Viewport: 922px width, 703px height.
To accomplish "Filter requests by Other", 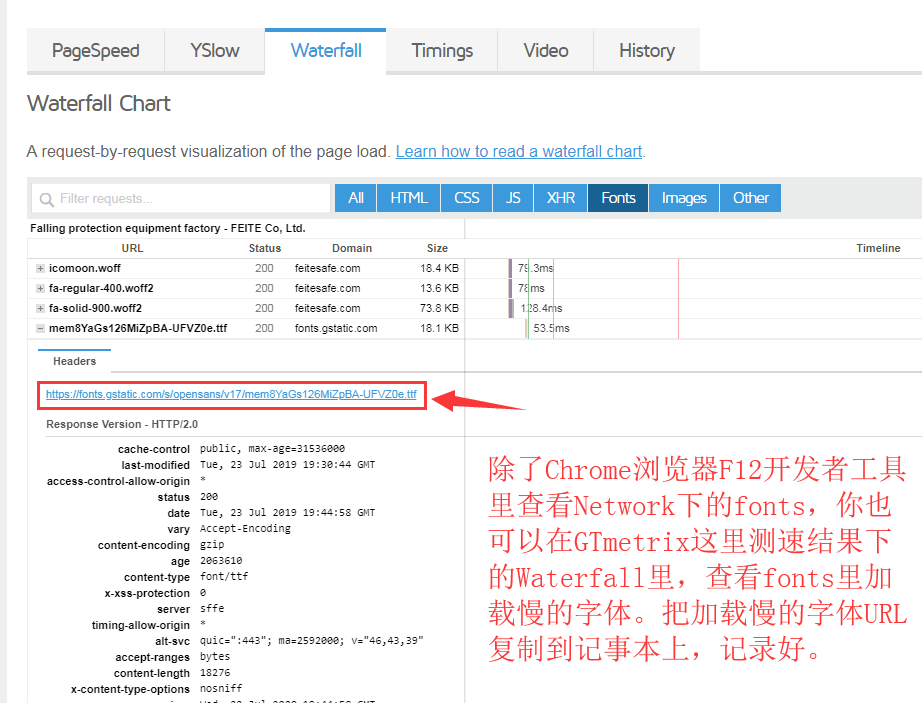I will (750, 198).
